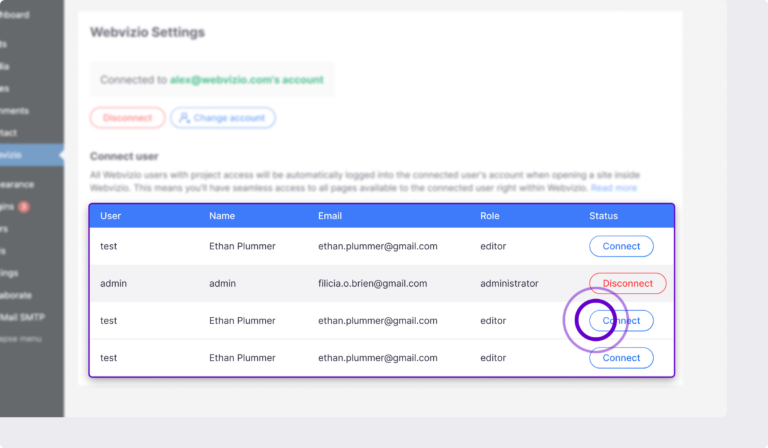Connect the user in the last table row
768x448 pixels.
pos(621,358)
